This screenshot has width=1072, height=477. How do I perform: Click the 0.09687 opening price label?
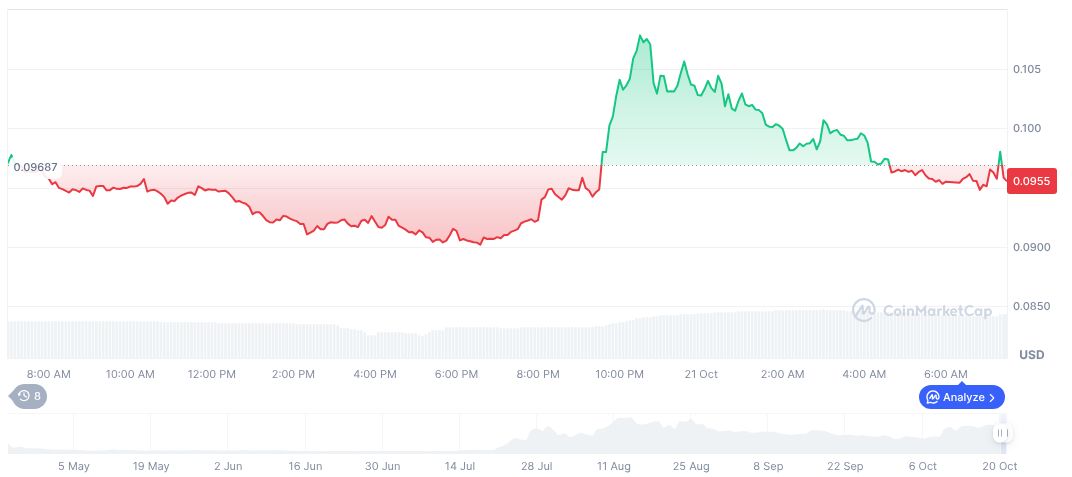coord(35,166)
